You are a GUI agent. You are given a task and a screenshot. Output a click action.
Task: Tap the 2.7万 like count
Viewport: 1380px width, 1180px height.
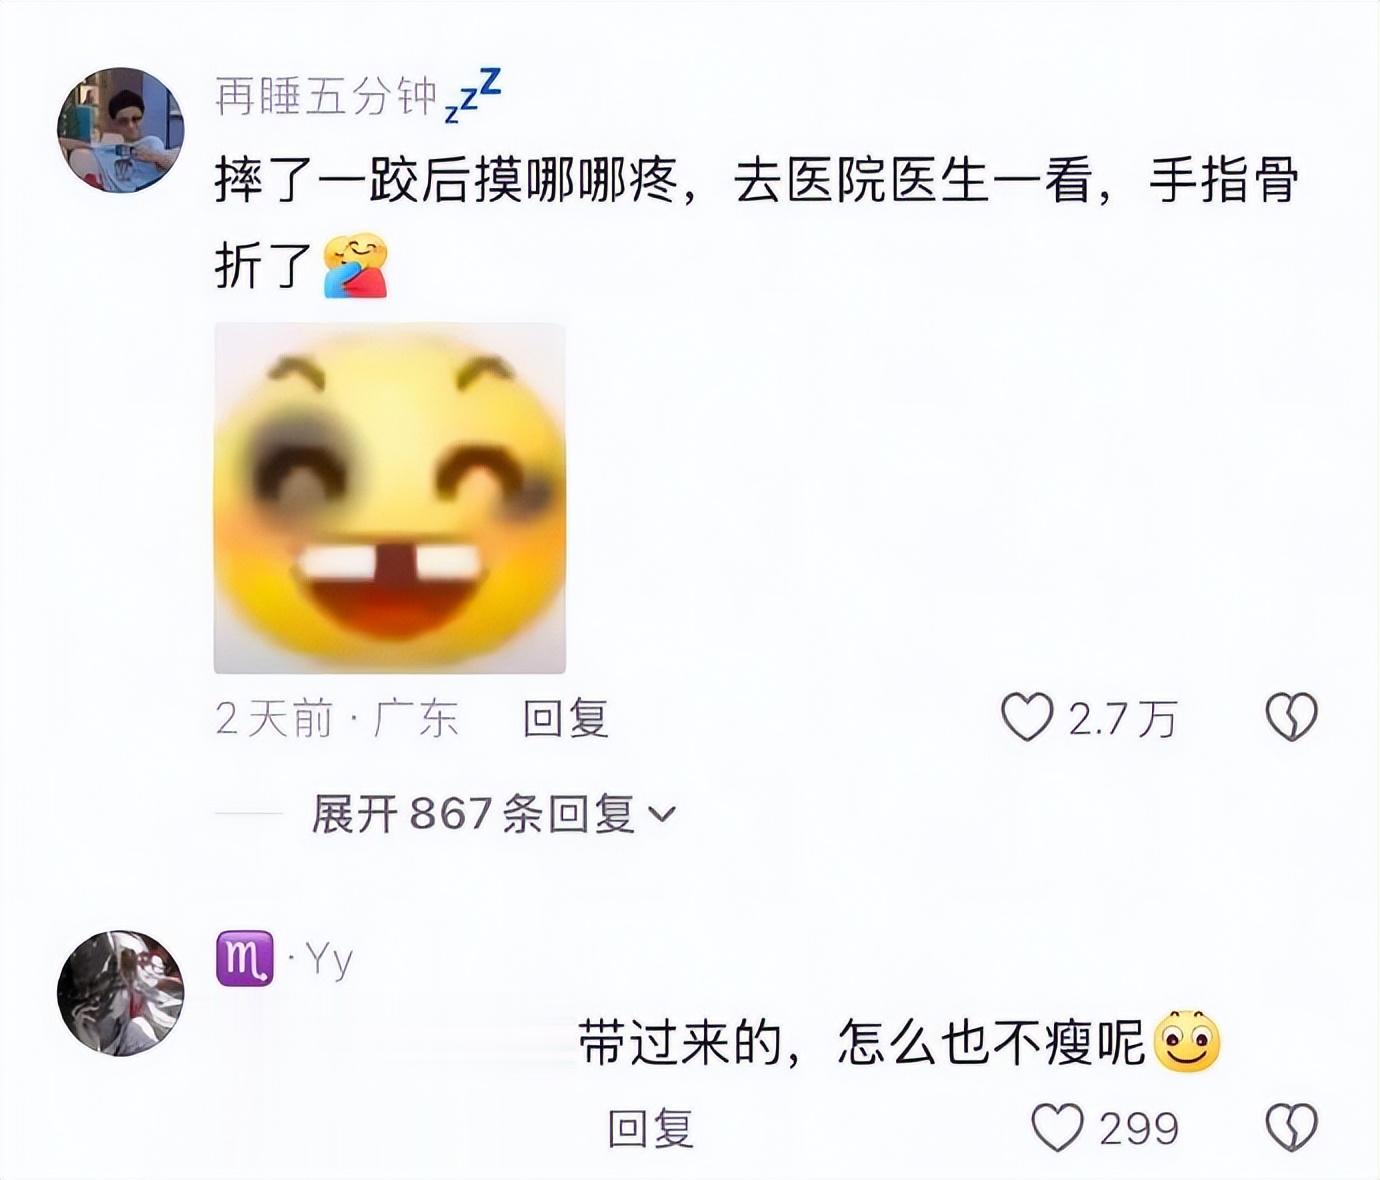coord(1122,718)
